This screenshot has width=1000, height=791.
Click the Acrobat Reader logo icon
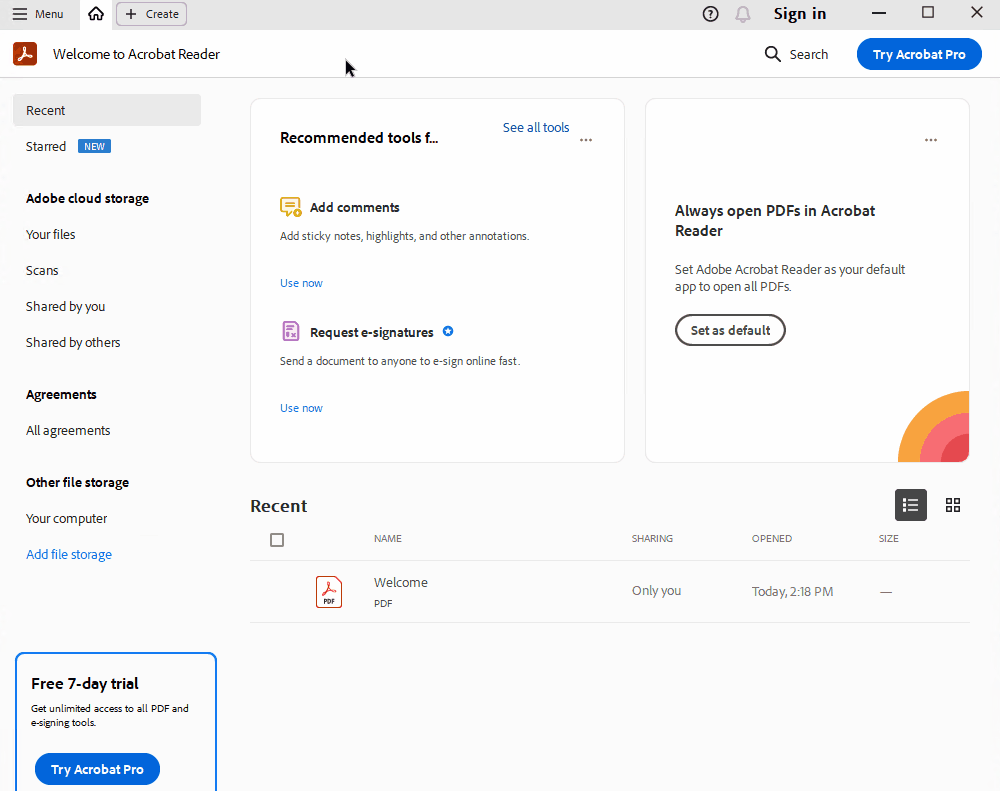[25, 54]
